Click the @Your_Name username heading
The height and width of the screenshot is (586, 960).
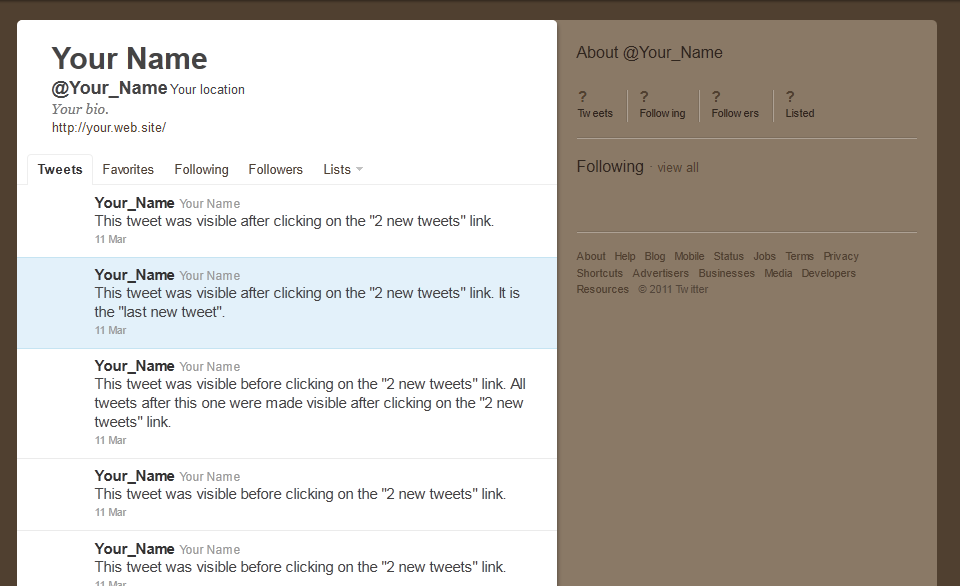pos(109,88)
